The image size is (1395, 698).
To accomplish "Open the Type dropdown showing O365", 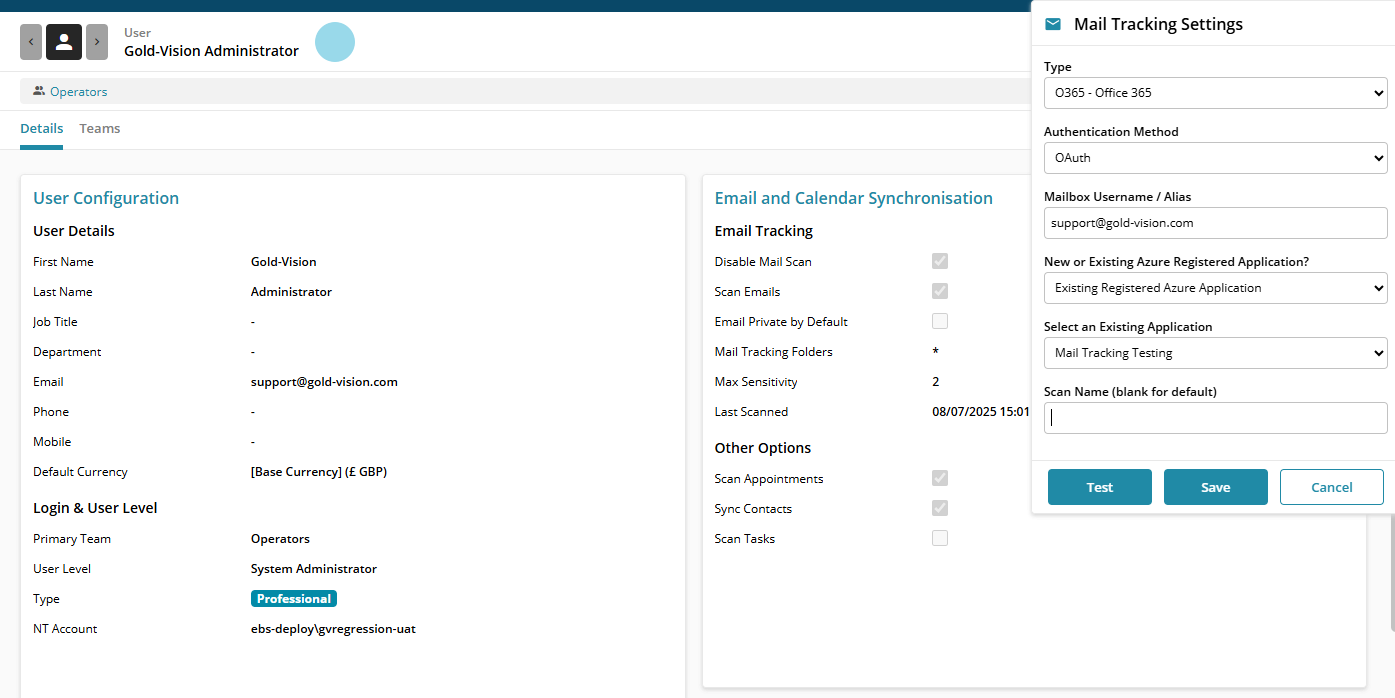I will [1215, 93].
